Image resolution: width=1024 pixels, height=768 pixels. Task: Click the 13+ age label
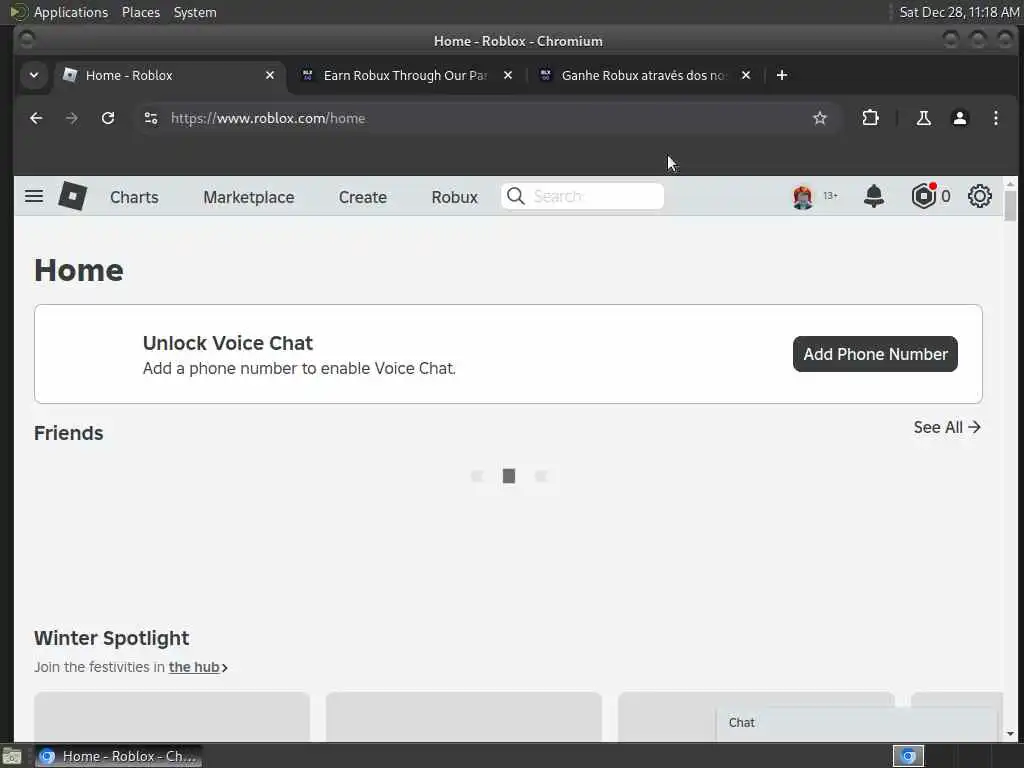830,195
